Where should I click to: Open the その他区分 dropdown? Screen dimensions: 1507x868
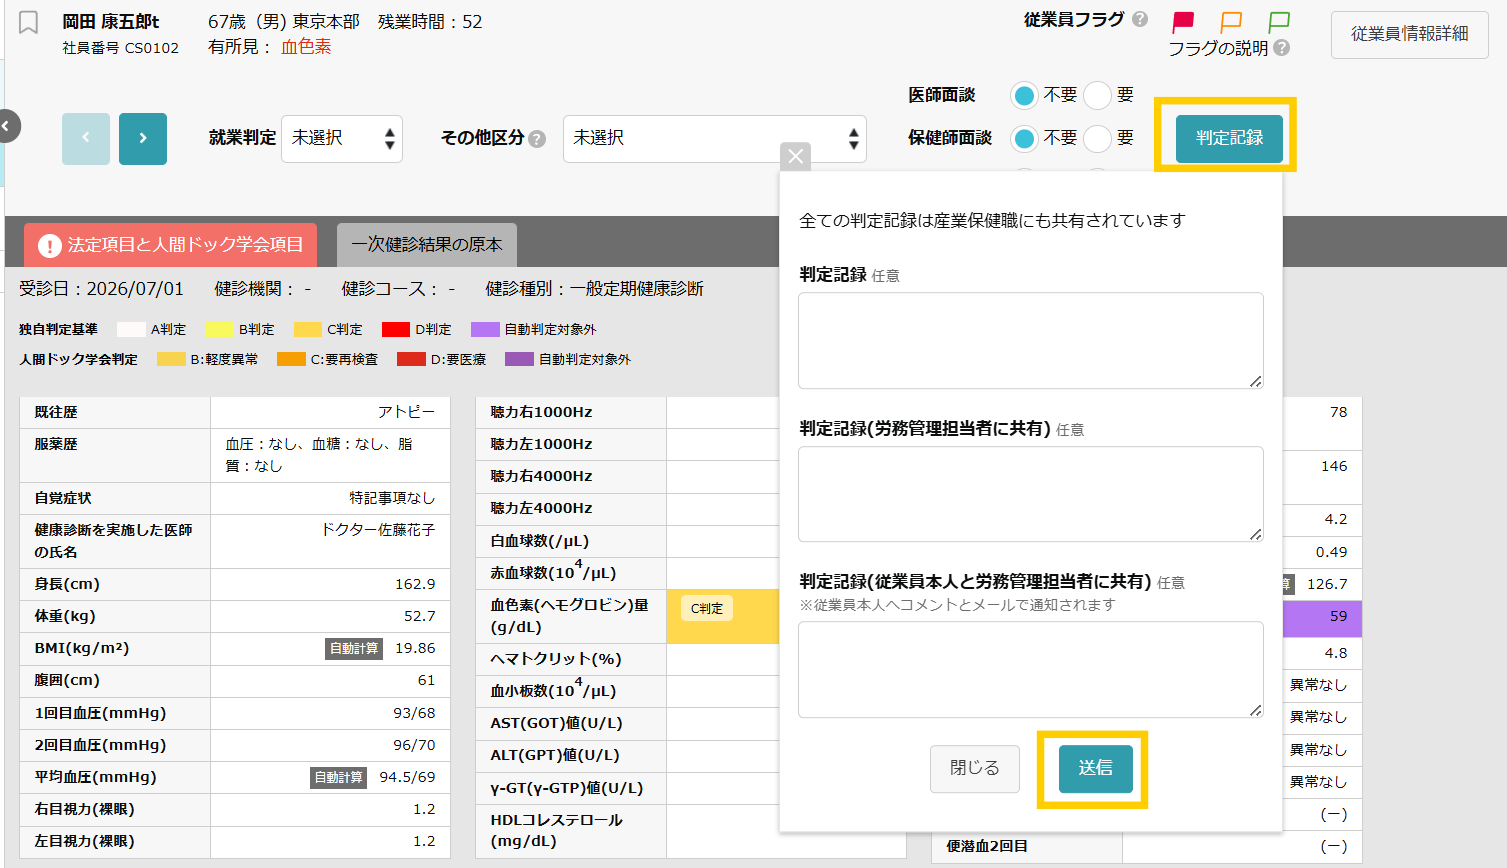[x=715, y=138]
